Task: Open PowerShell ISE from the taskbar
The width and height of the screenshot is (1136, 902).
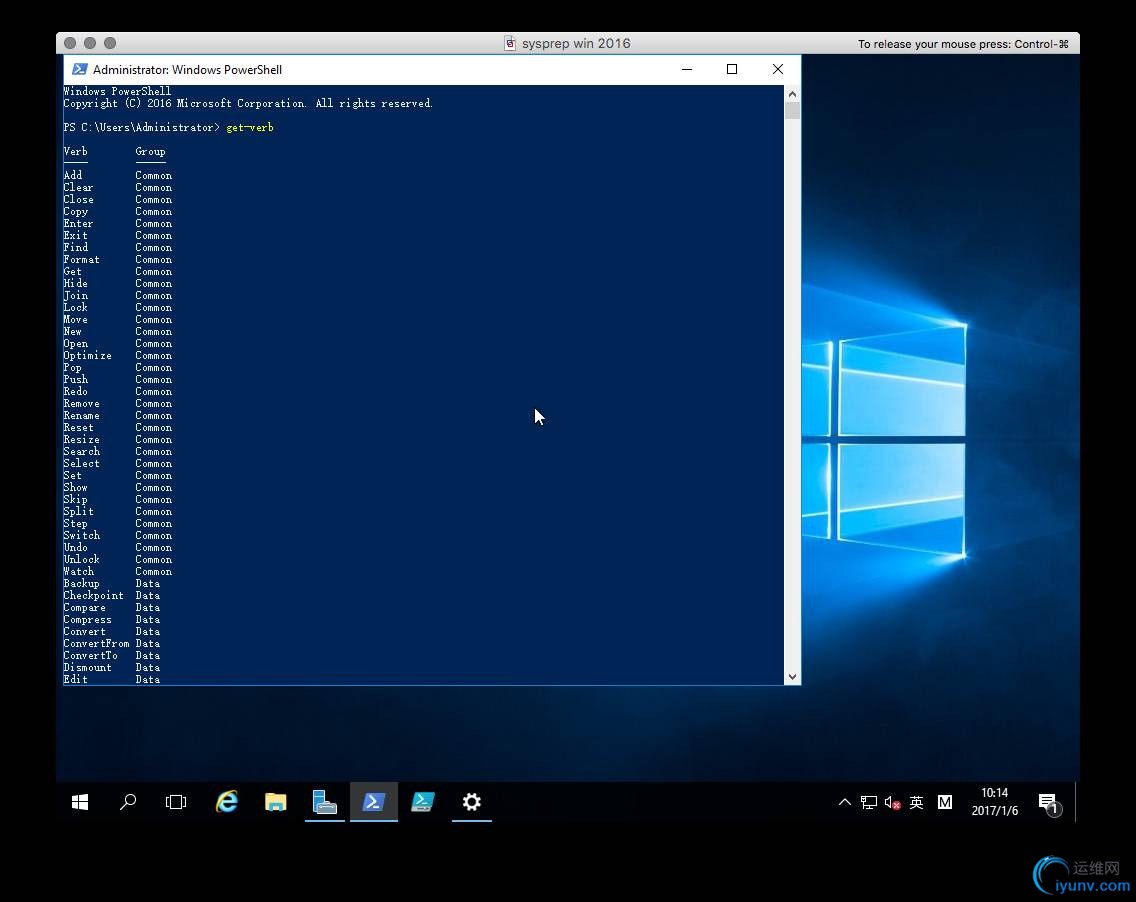Action: 423,802
